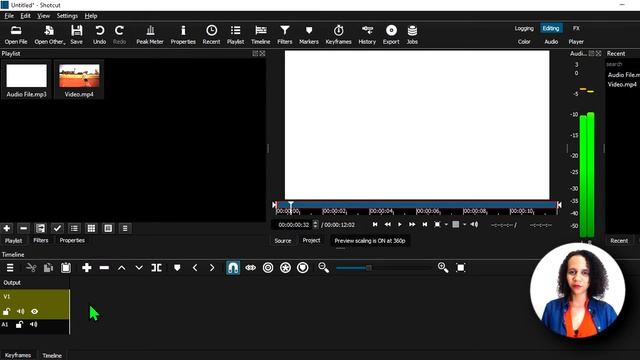Click the playlist update icon

(x=40, y=228)
